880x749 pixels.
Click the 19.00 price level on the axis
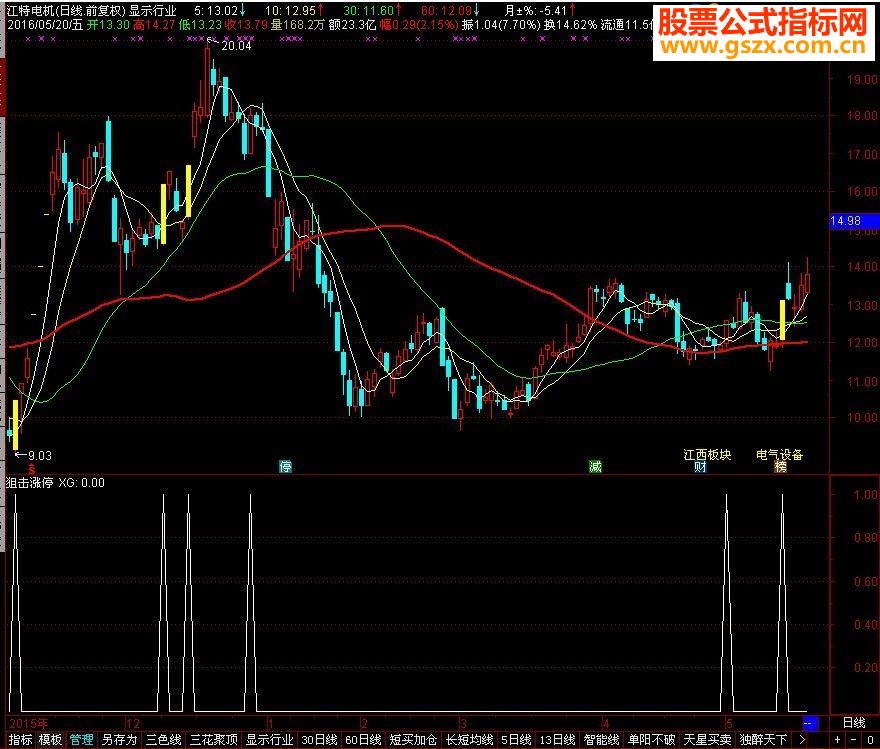click(863, 79)
